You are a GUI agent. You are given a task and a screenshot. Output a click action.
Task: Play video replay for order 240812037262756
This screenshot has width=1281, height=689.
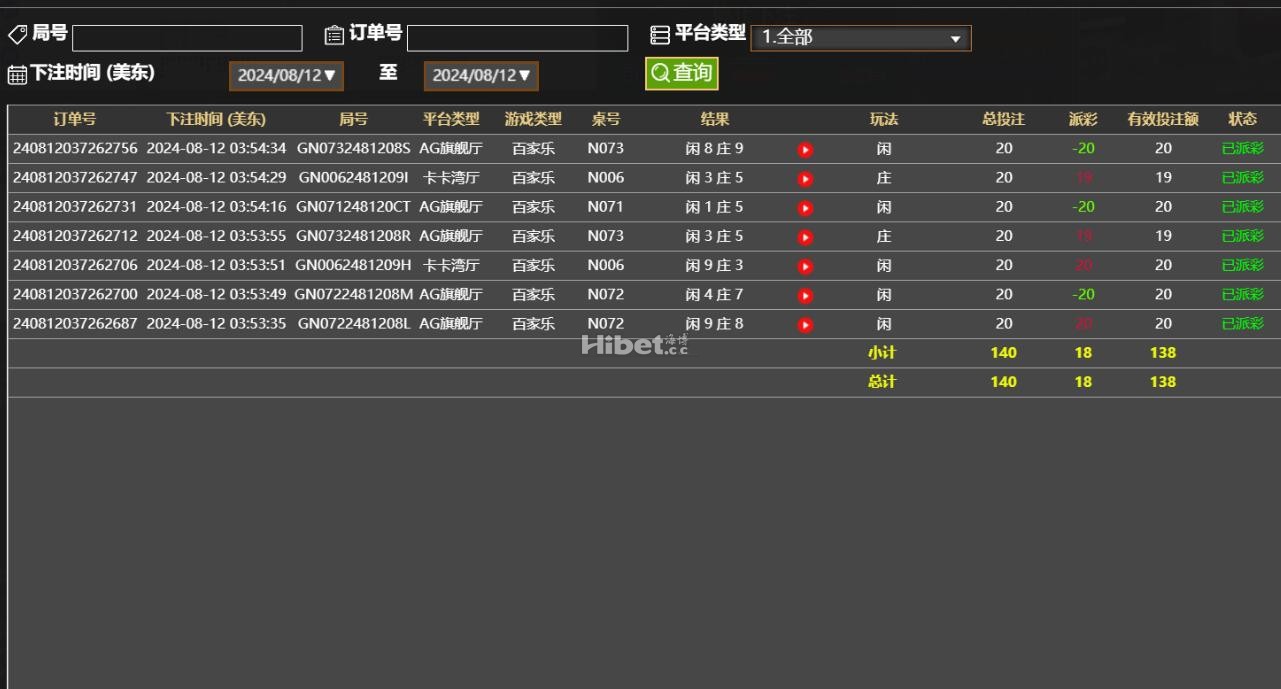click(x=805, y=150)
